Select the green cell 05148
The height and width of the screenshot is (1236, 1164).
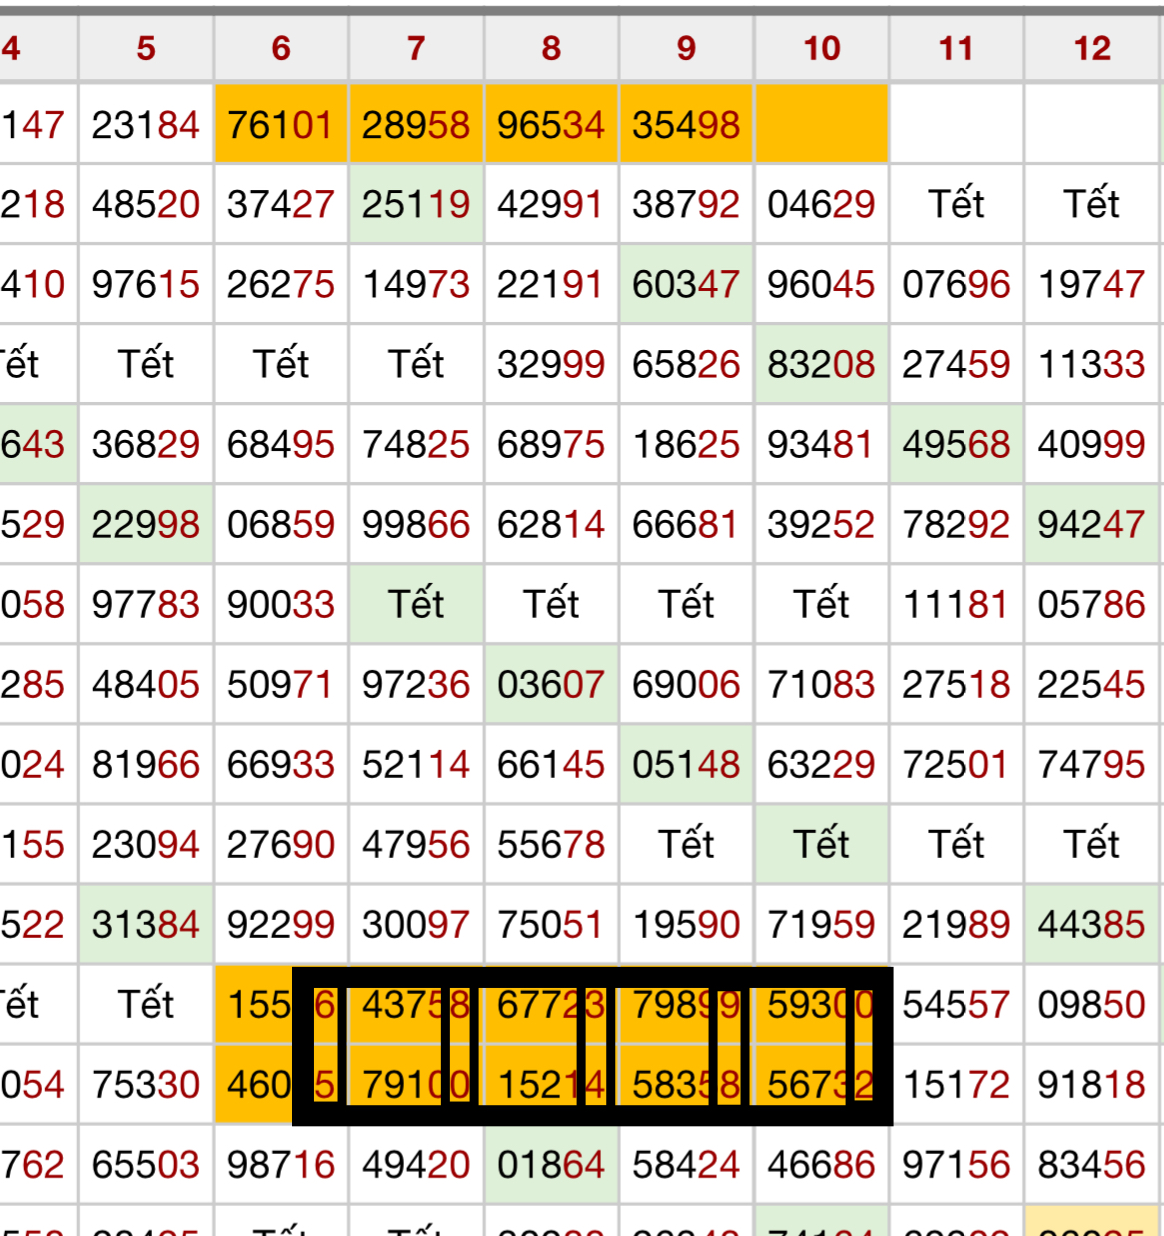[686, 764]
